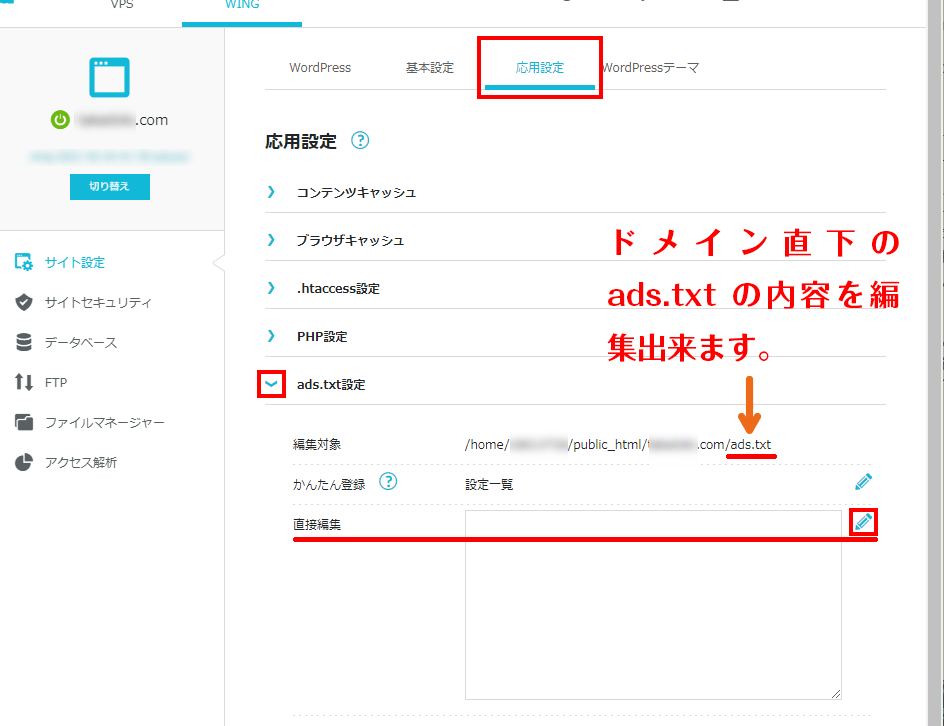Click the green power status icon
The width and height of the screenshot is (944, 726).
60,120
